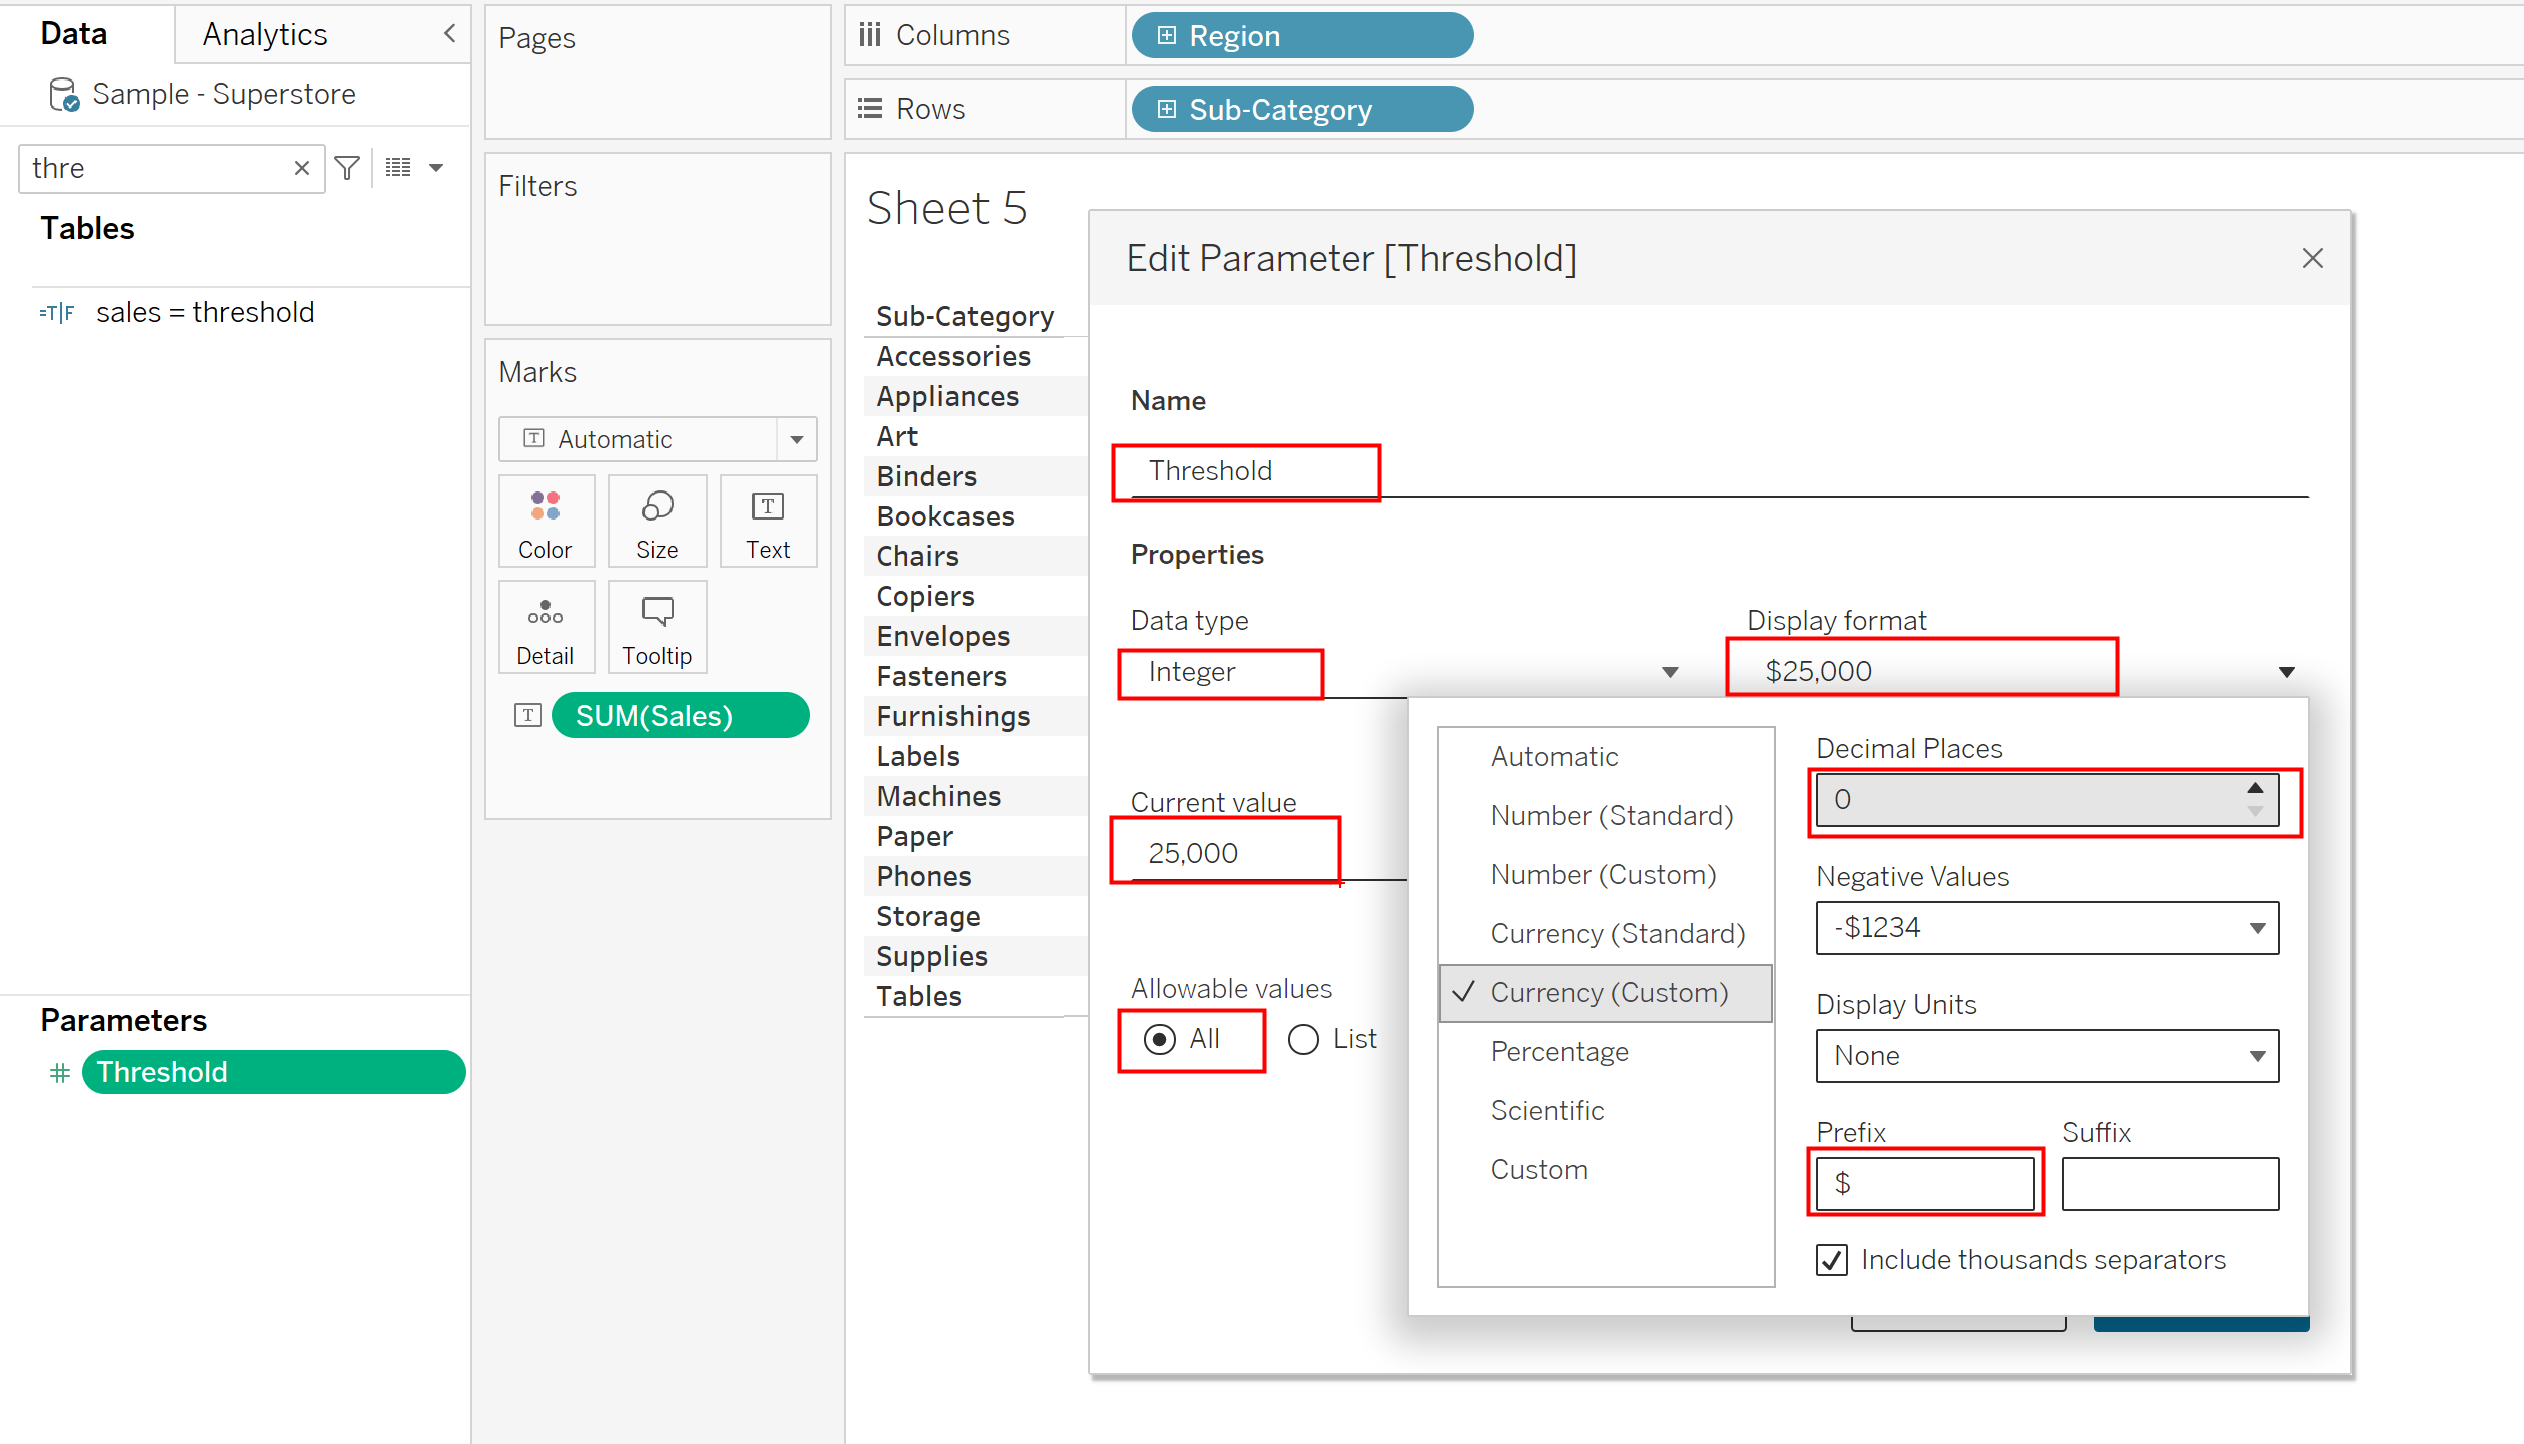Increase Decimal Places with the up arrow
The image size is (2524, 1444).
(2255, 788)
